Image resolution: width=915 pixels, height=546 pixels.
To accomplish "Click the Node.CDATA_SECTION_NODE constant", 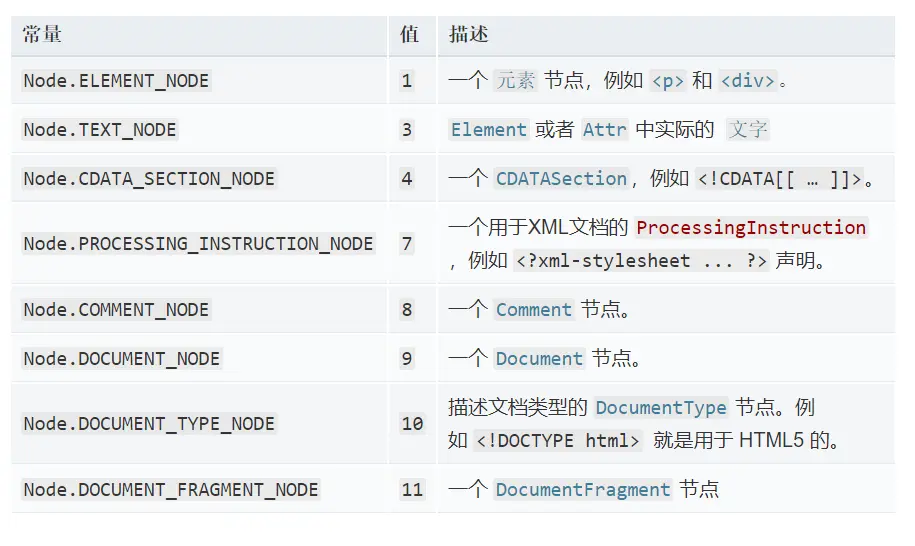I will 149,178.
